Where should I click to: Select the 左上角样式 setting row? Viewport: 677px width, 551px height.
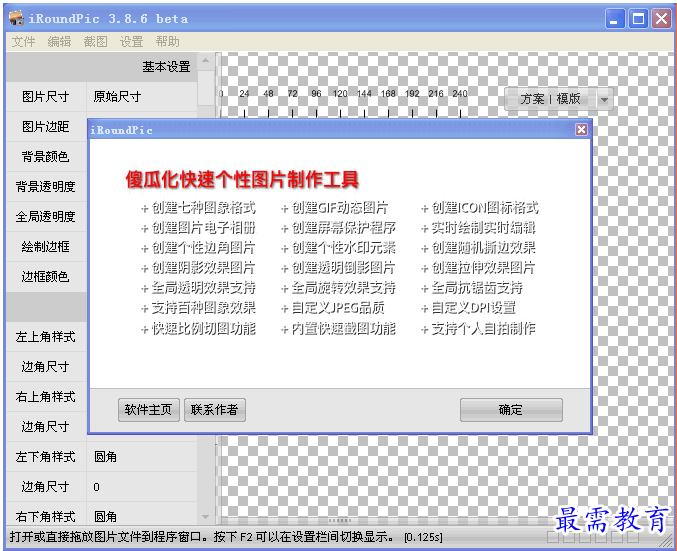[x=46, y=337]
